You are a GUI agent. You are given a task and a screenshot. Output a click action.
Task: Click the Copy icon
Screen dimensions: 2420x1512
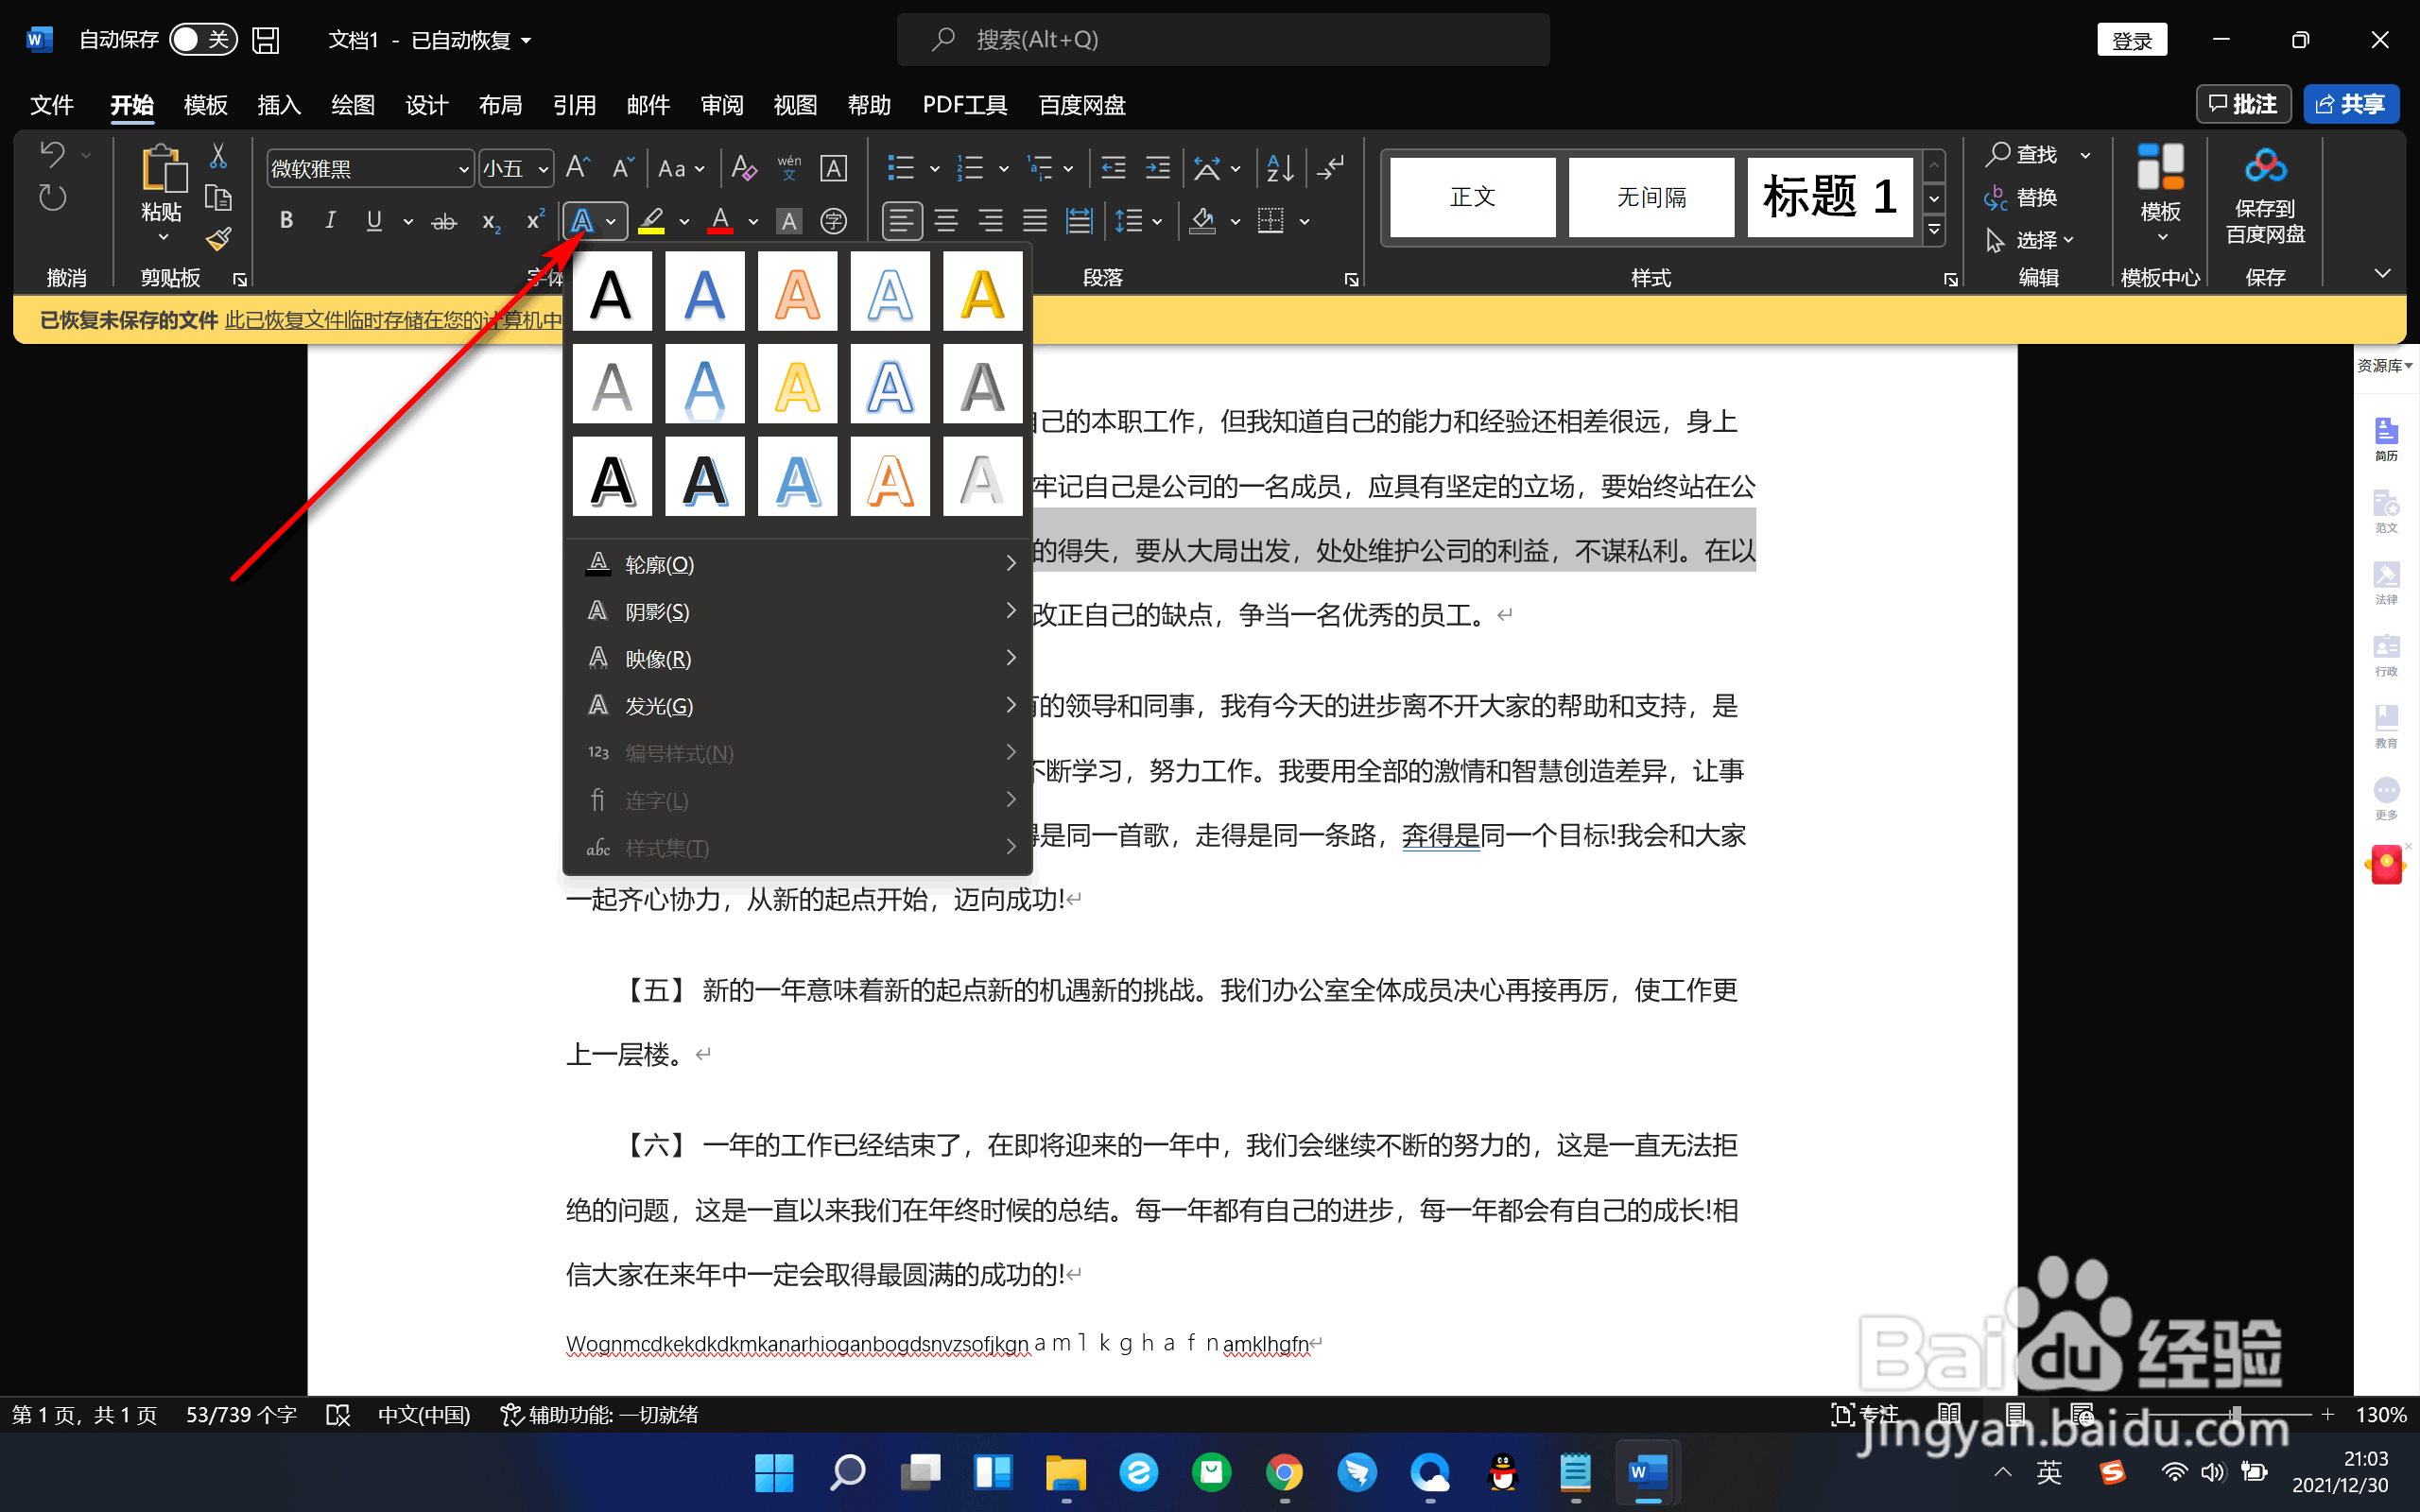pos(218,198)
